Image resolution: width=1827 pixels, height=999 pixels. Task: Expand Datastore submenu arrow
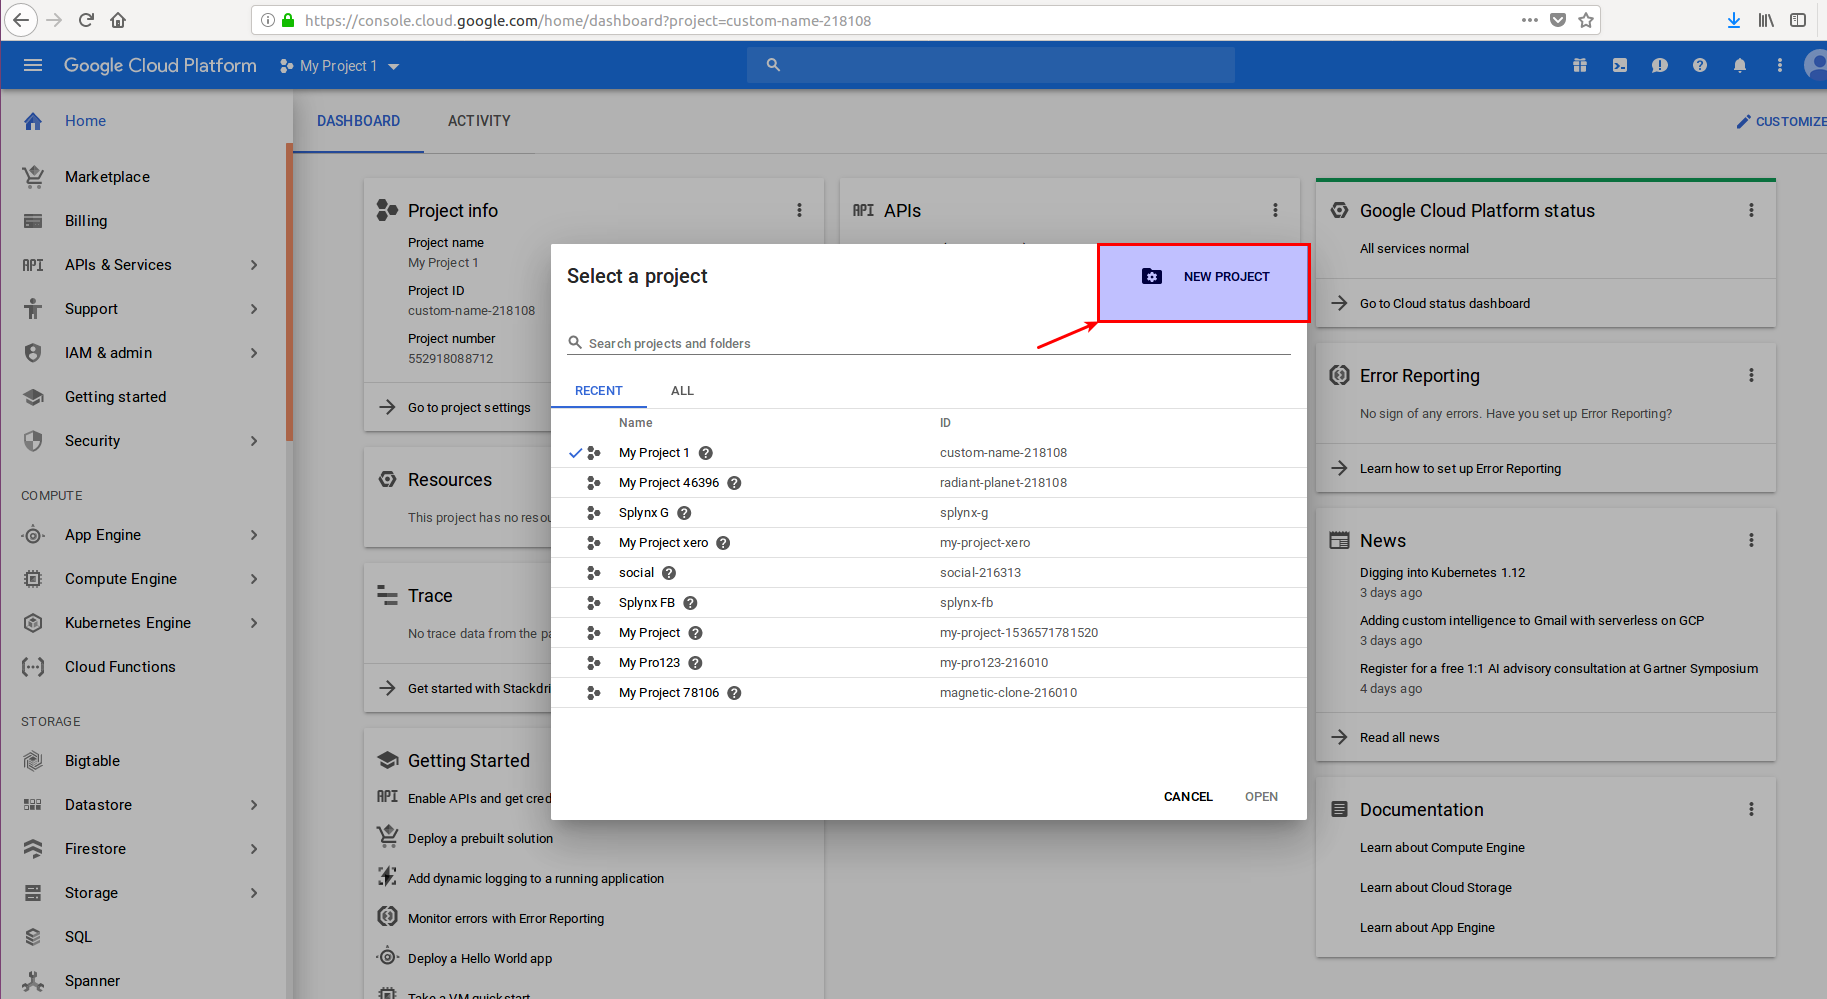254,805
